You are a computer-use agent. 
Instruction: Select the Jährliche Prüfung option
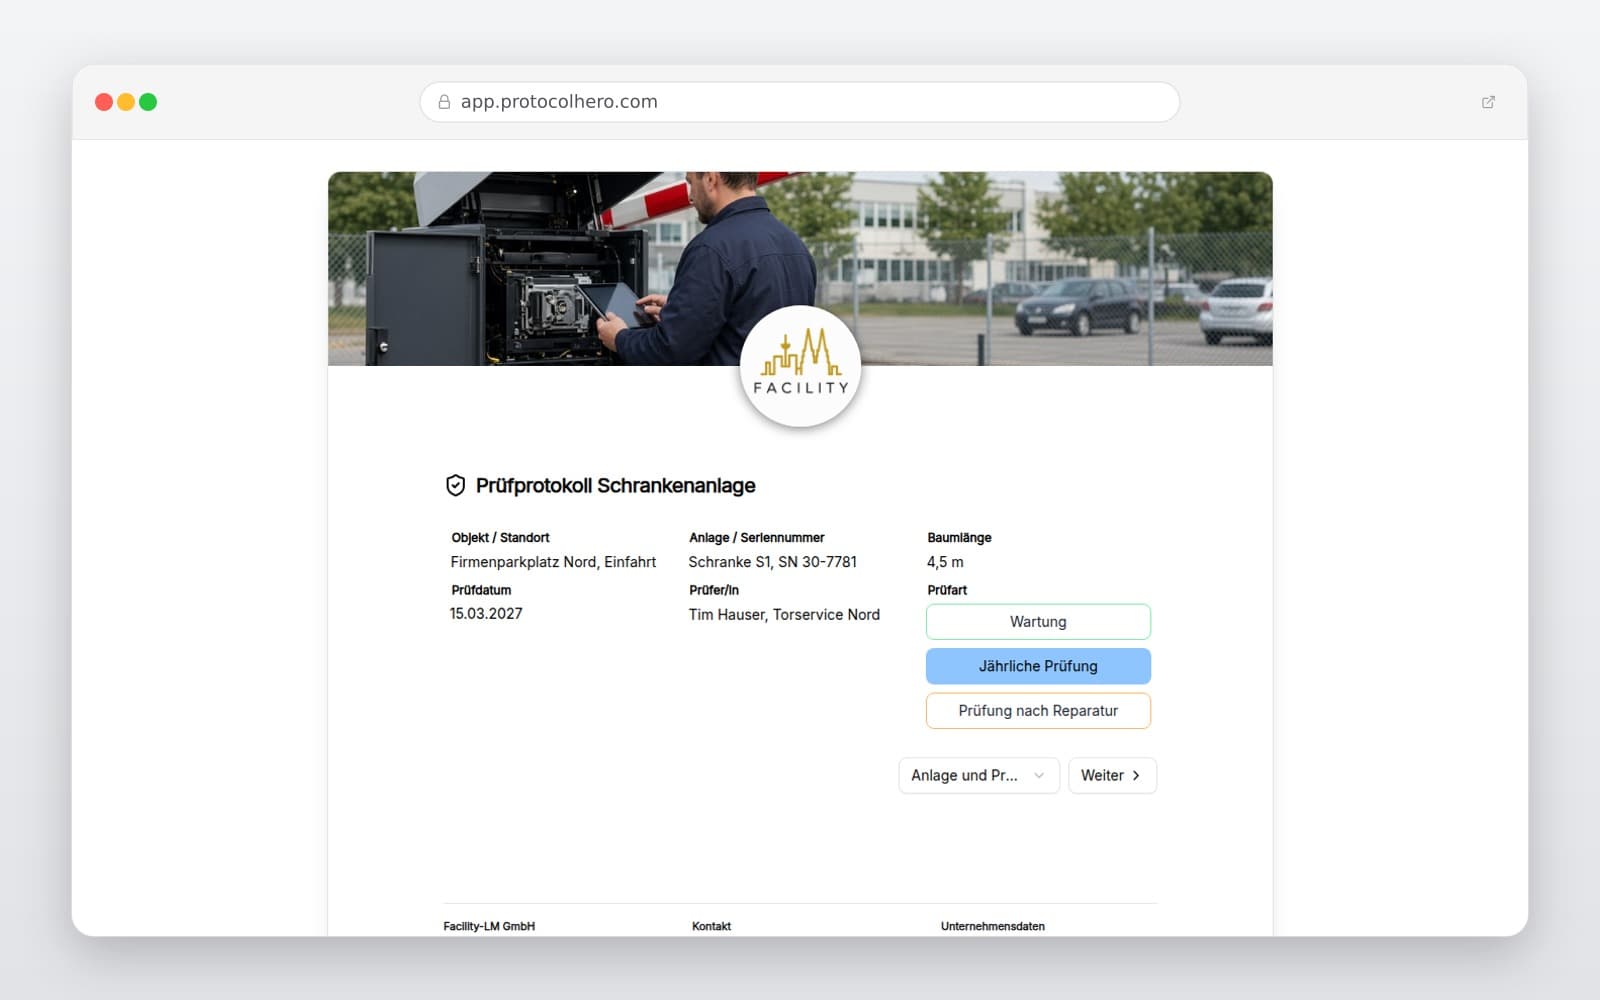point(1038,666)
